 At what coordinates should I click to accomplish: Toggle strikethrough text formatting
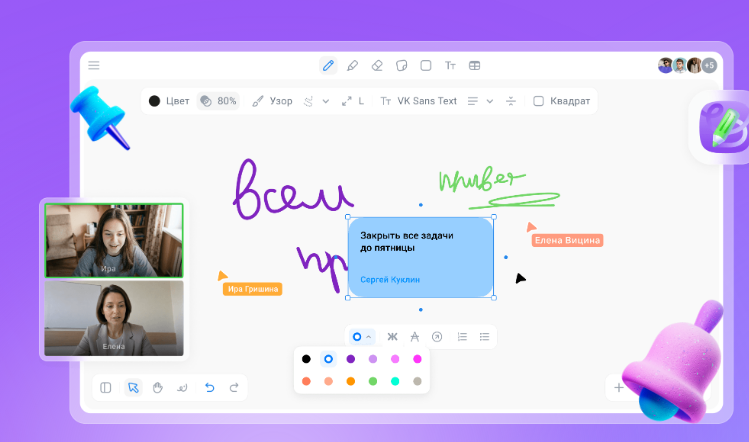pos(415,337)
